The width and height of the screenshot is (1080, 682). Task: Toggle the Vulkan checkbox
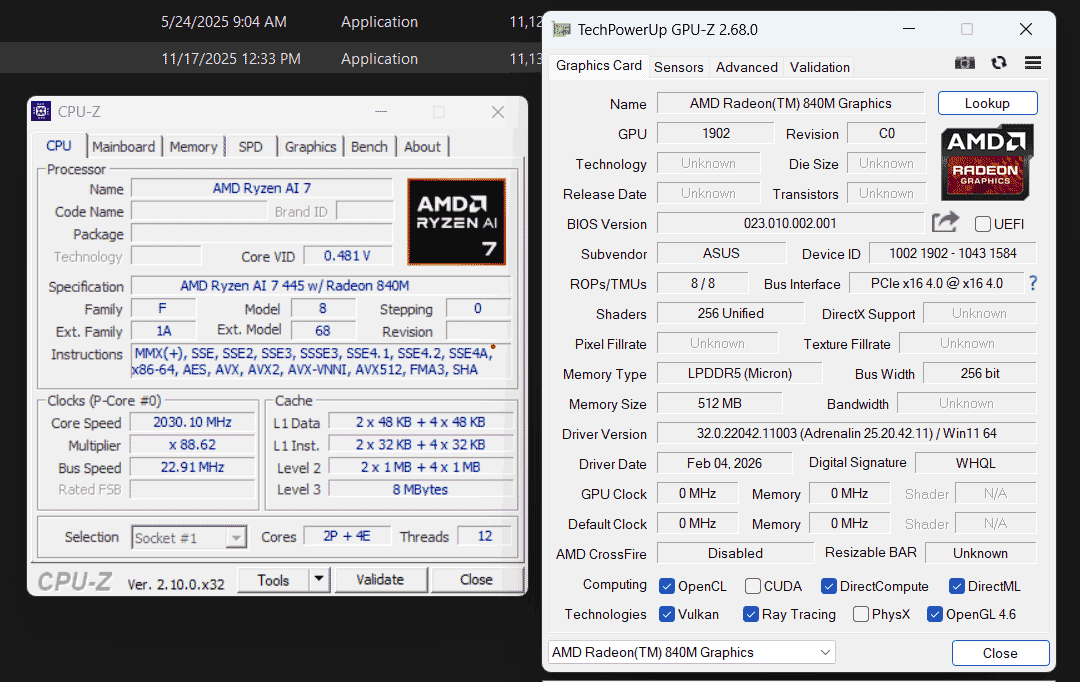pos(666,614)
